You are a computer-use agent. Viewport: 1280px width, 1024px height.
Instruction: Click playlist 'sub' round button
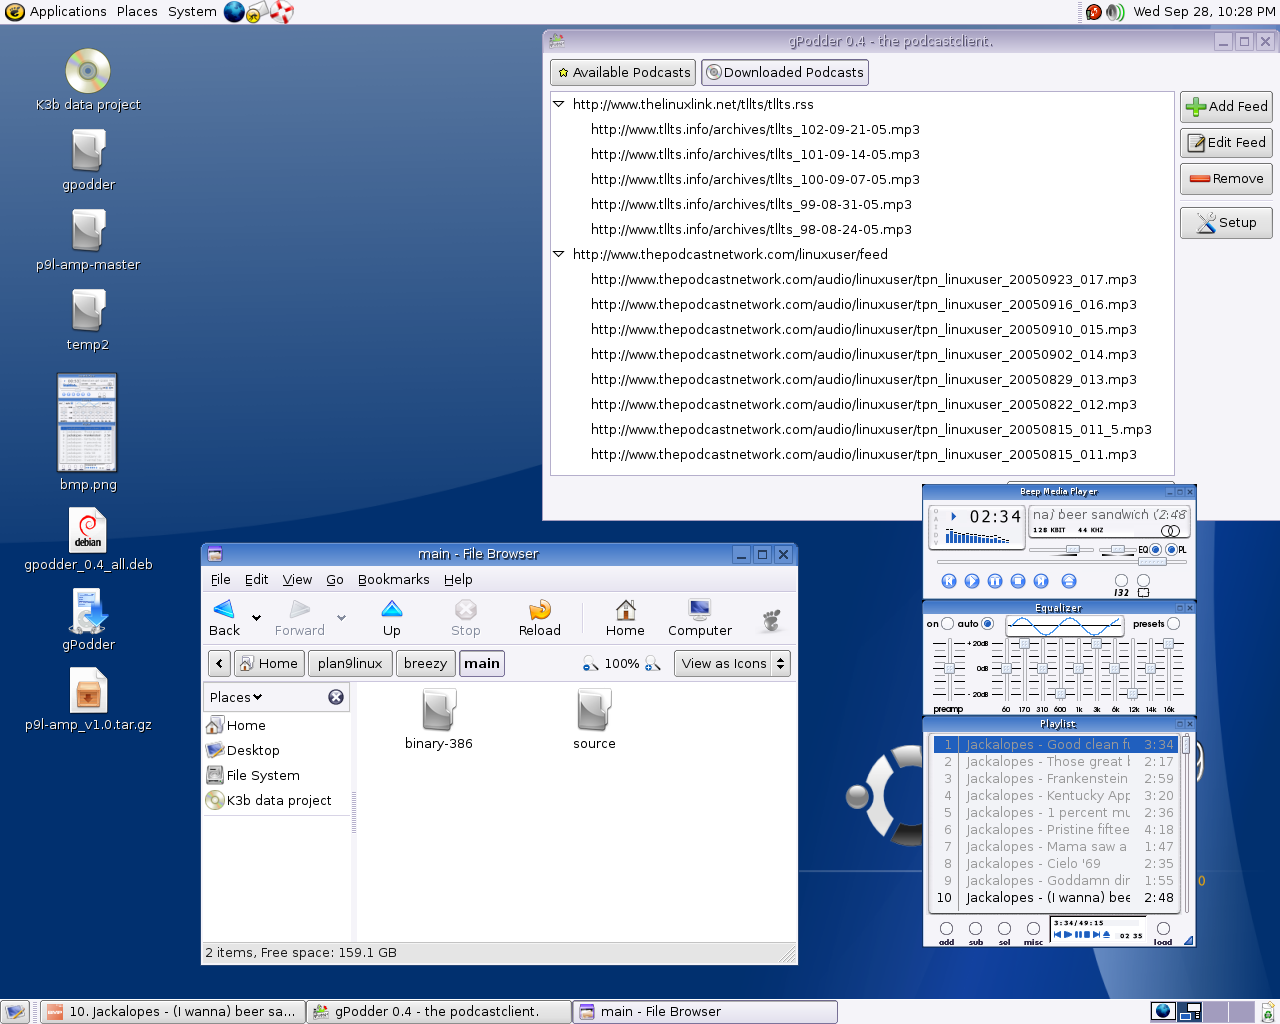coord(975,928)
